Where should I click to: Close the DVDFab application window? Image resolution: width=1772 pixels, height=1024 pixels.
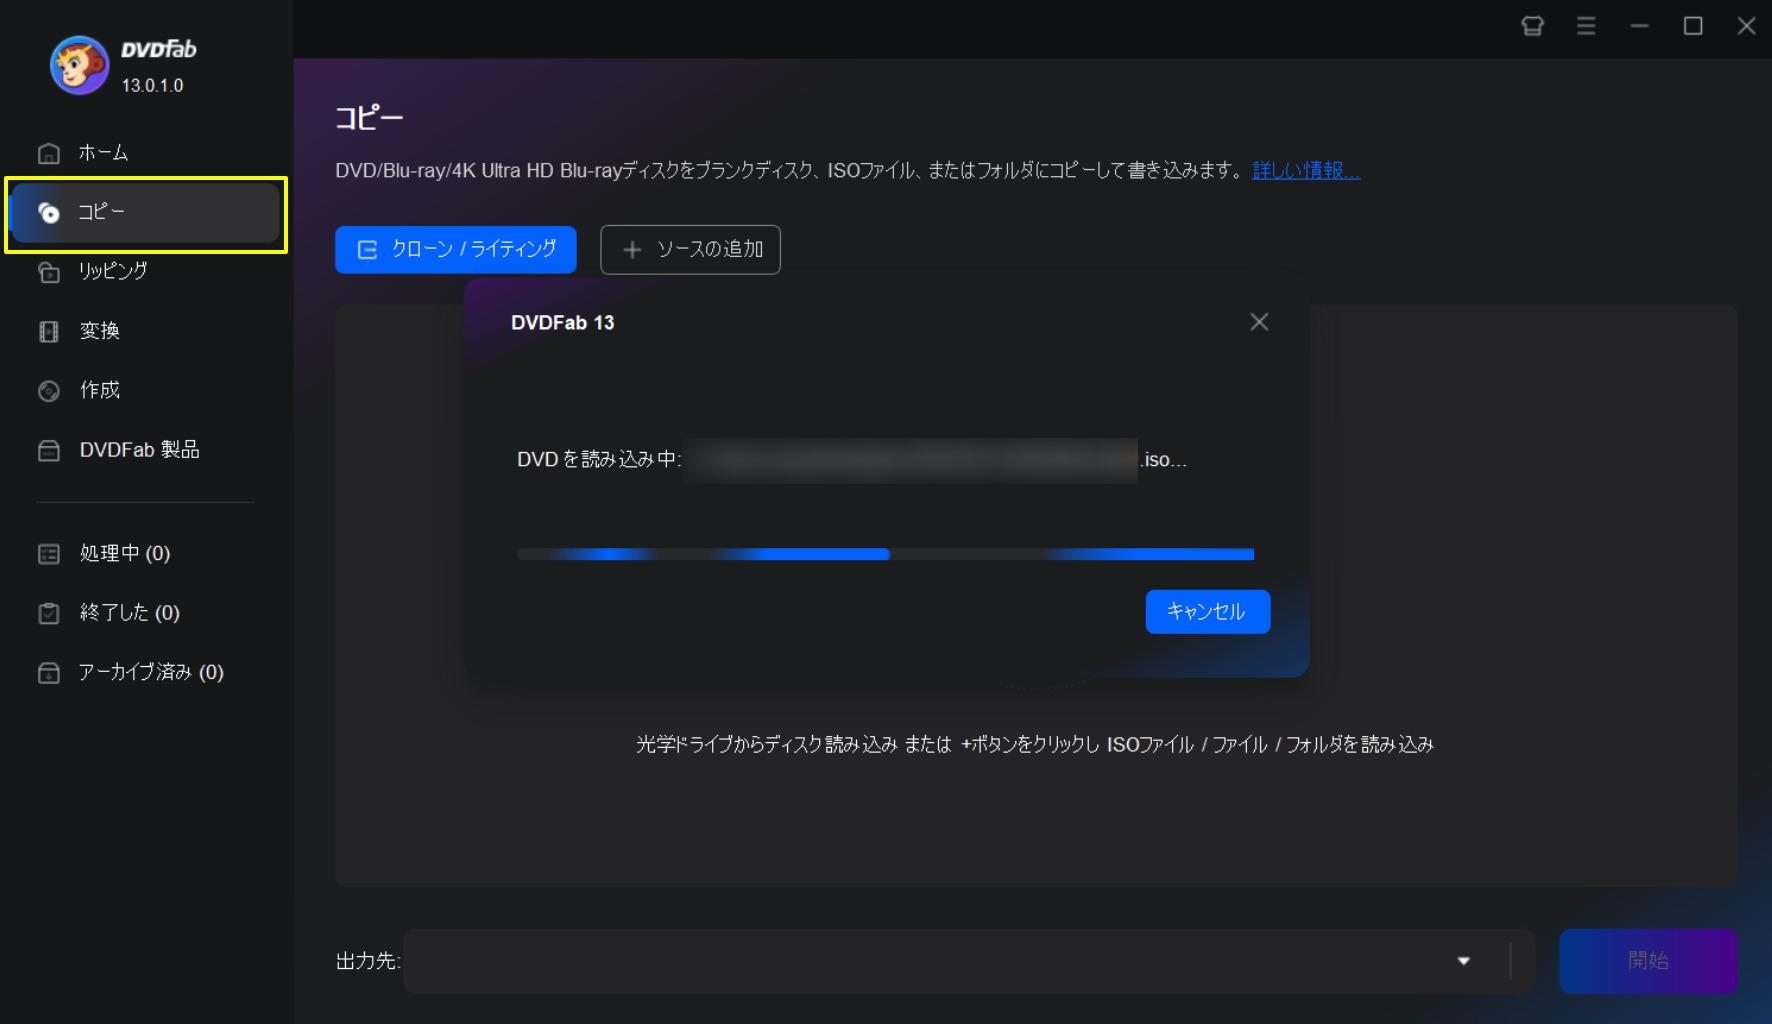pos(1746,26)
